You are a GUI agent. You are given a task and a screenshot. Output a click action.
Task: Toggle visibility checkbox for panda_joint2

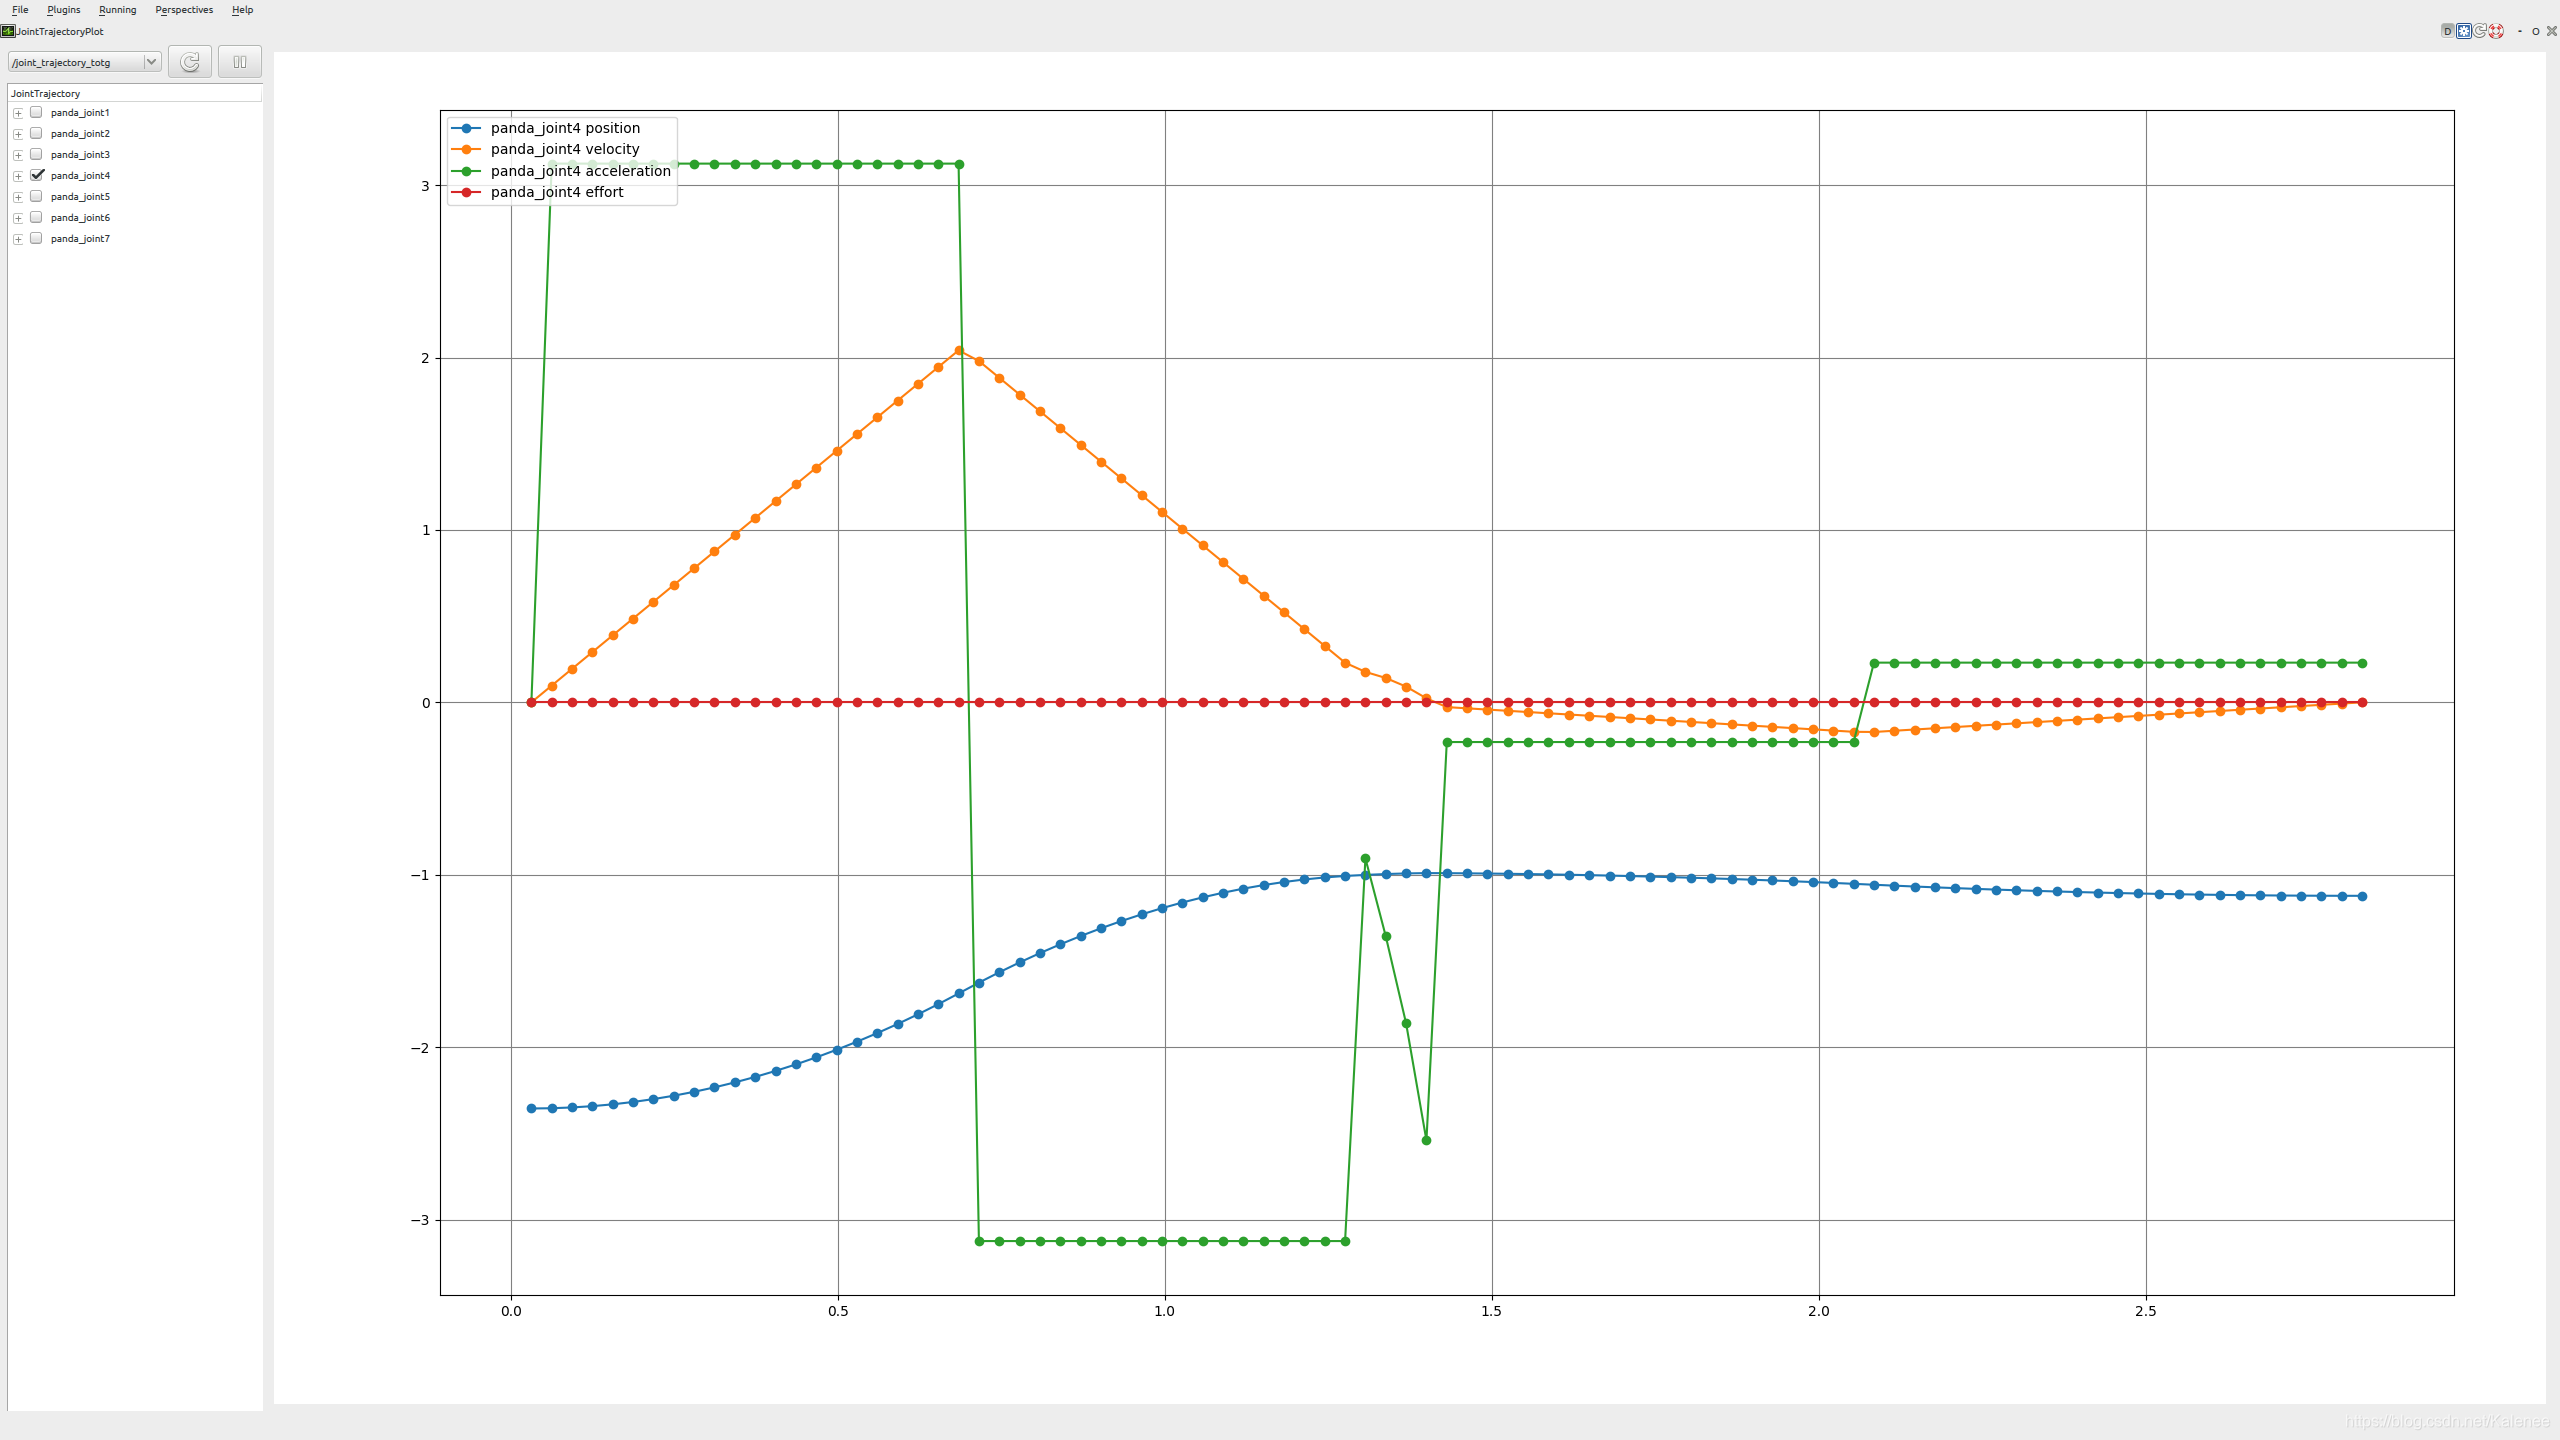click(35, 134)
